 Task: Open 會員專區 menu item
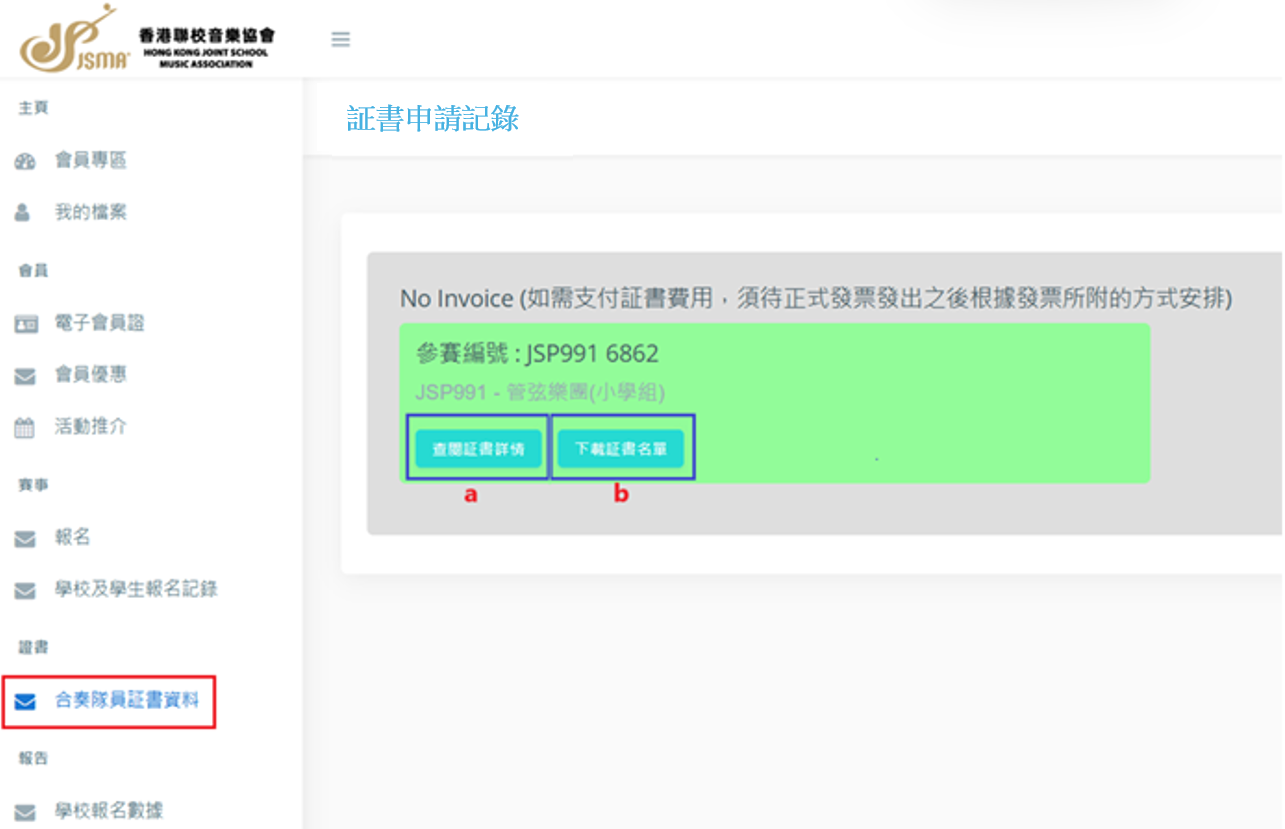(90, 161)
